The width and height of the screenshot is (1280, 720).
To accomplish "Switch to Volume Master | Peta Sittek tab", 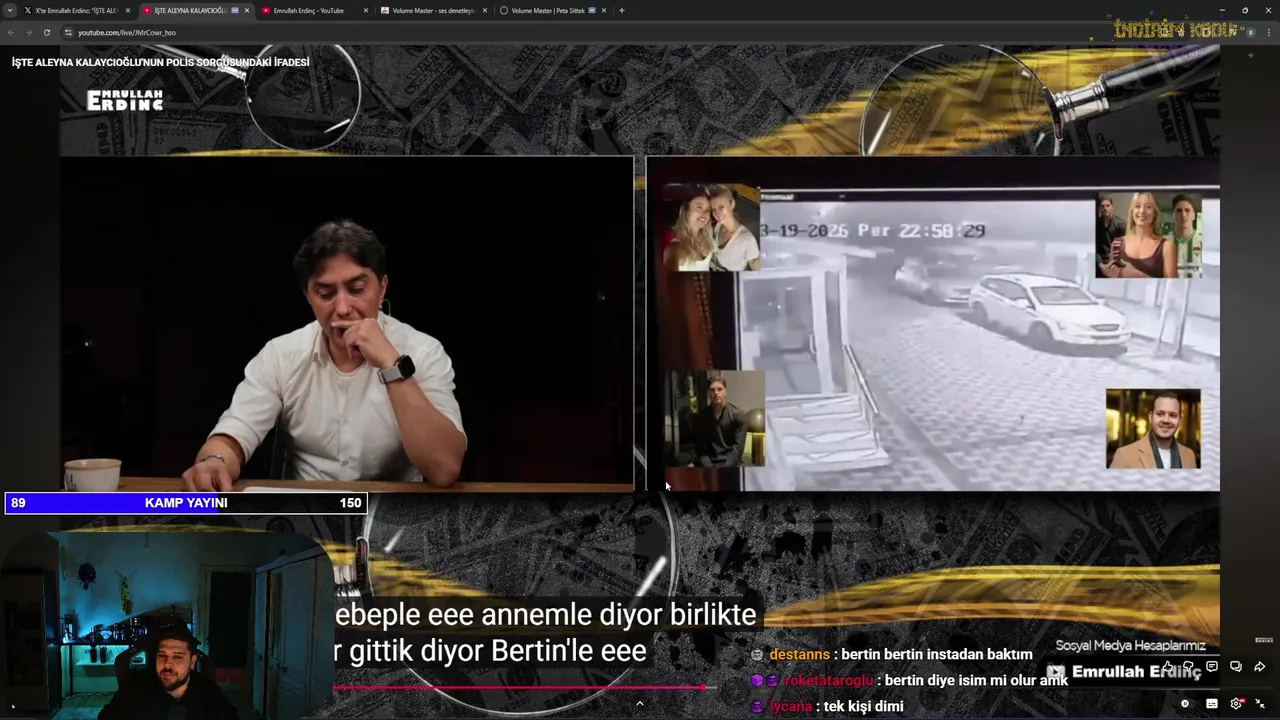I will click(548, 10).
